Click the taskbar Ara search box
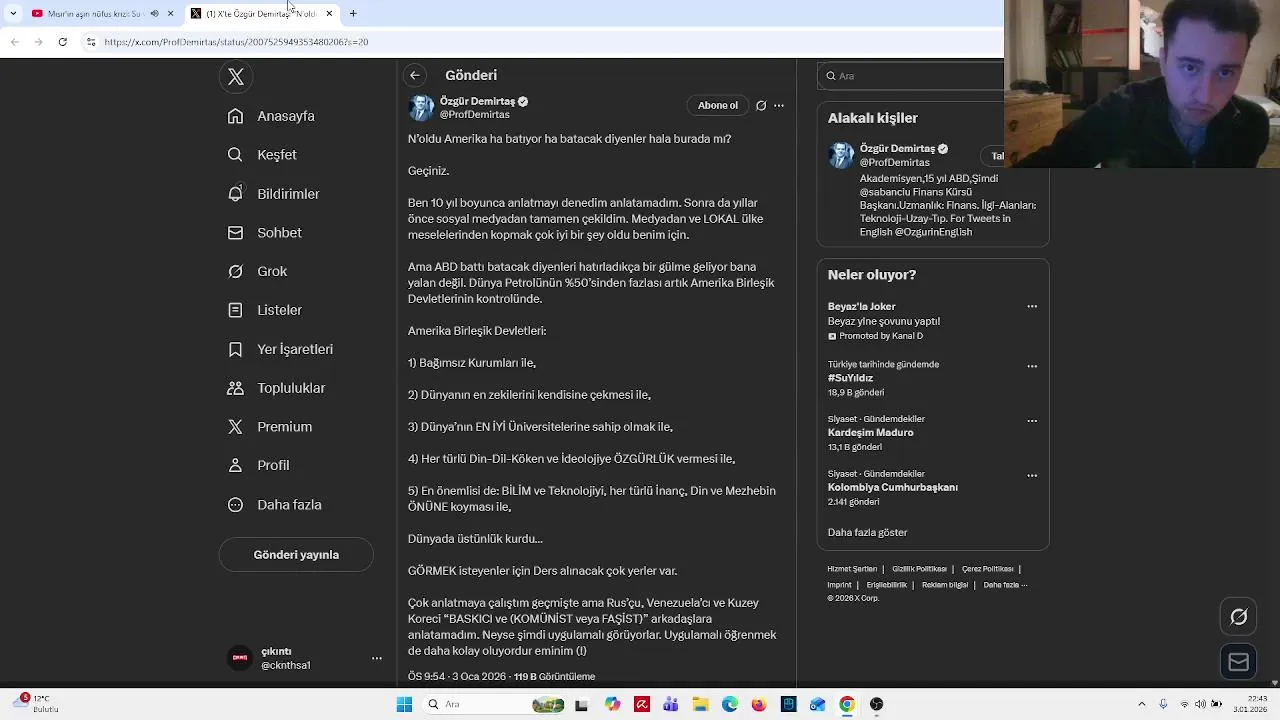 (x=496, y=705)
